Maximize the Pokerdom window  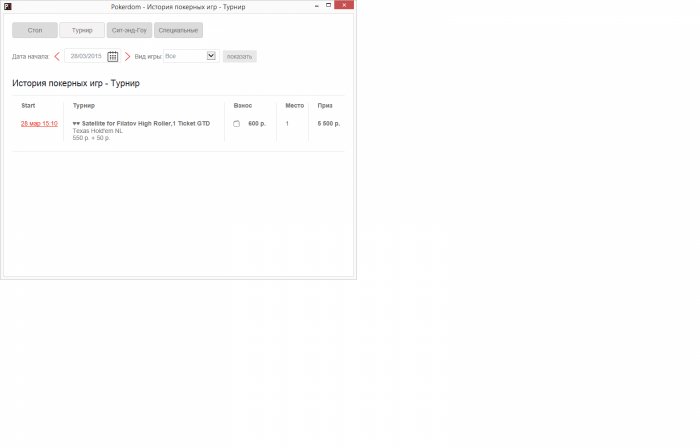coord(328,5)
